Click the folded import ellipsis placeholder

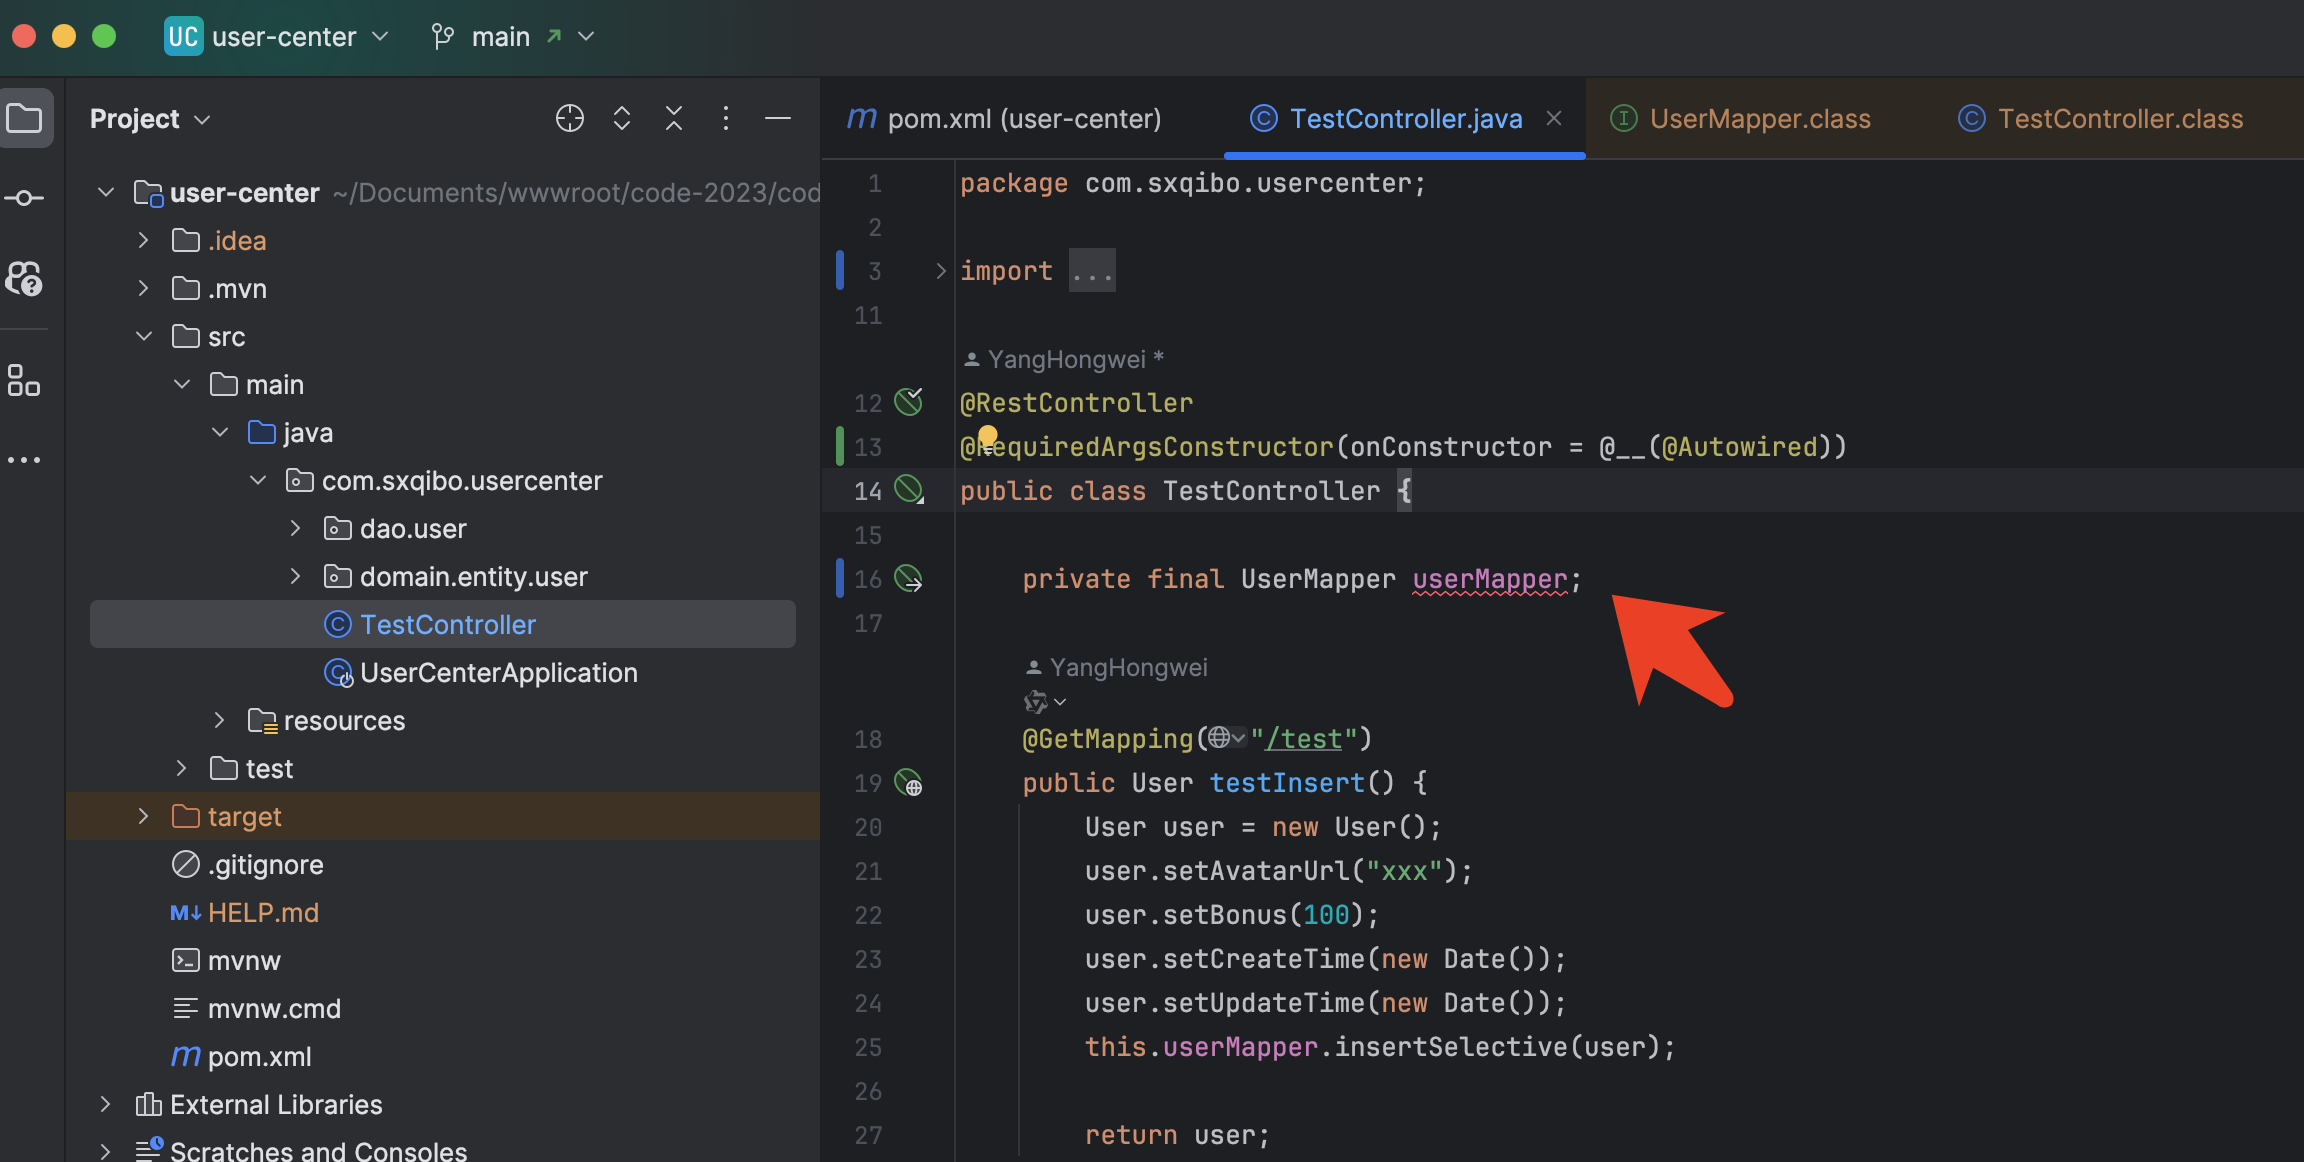1092,271
